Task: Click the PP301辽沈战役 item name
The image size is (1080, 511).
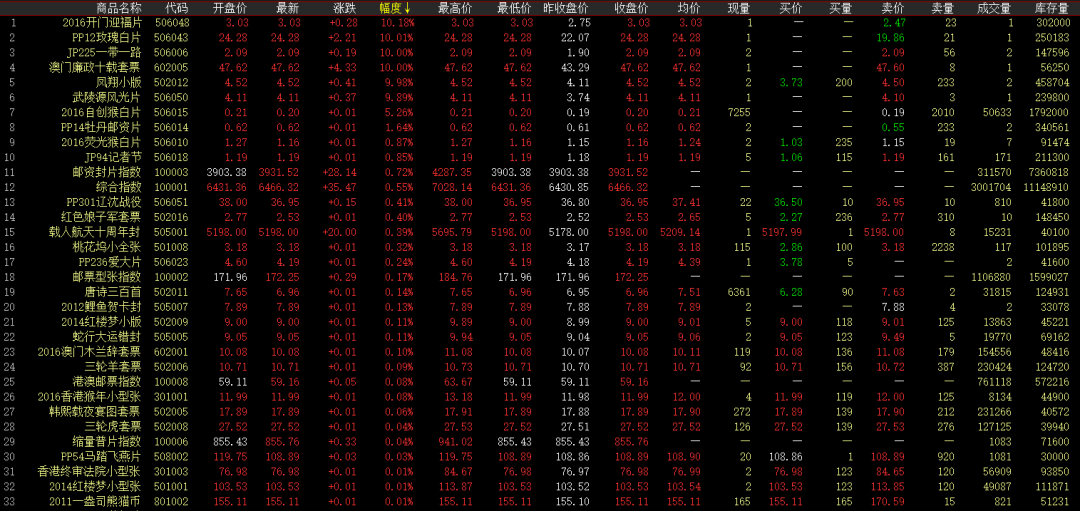Action: (x=104, y=201)
